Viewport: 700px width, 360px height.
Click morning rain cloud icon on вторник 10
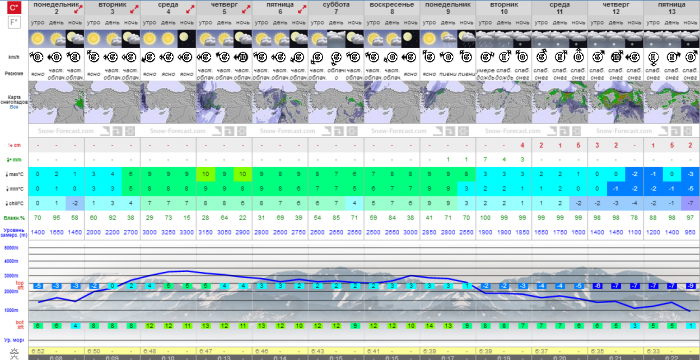coord(485,39)
